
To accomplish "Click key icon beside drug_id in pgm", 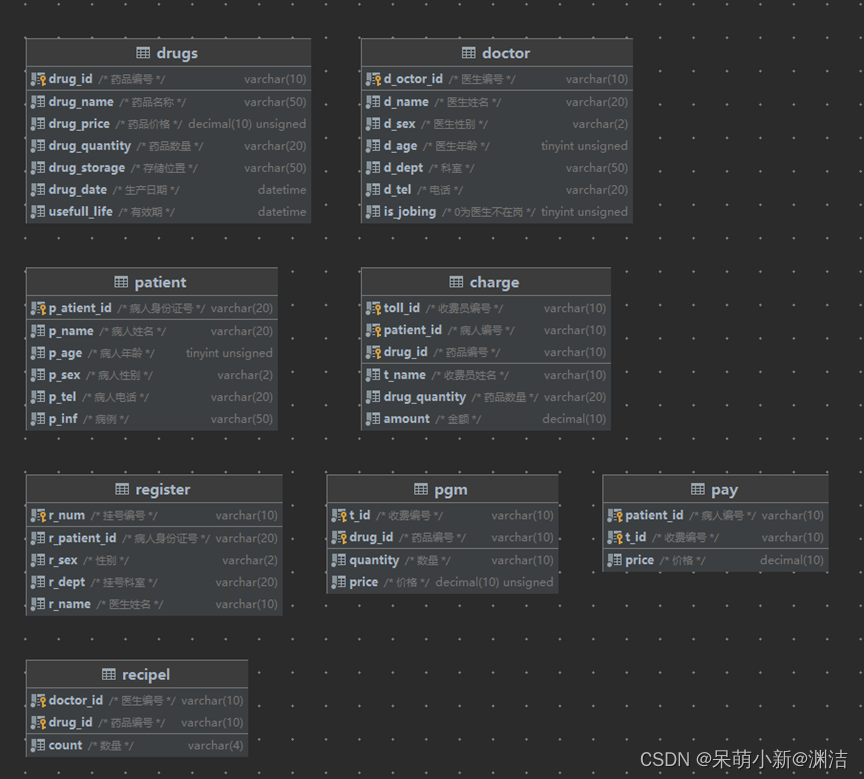I will (339, 538).
